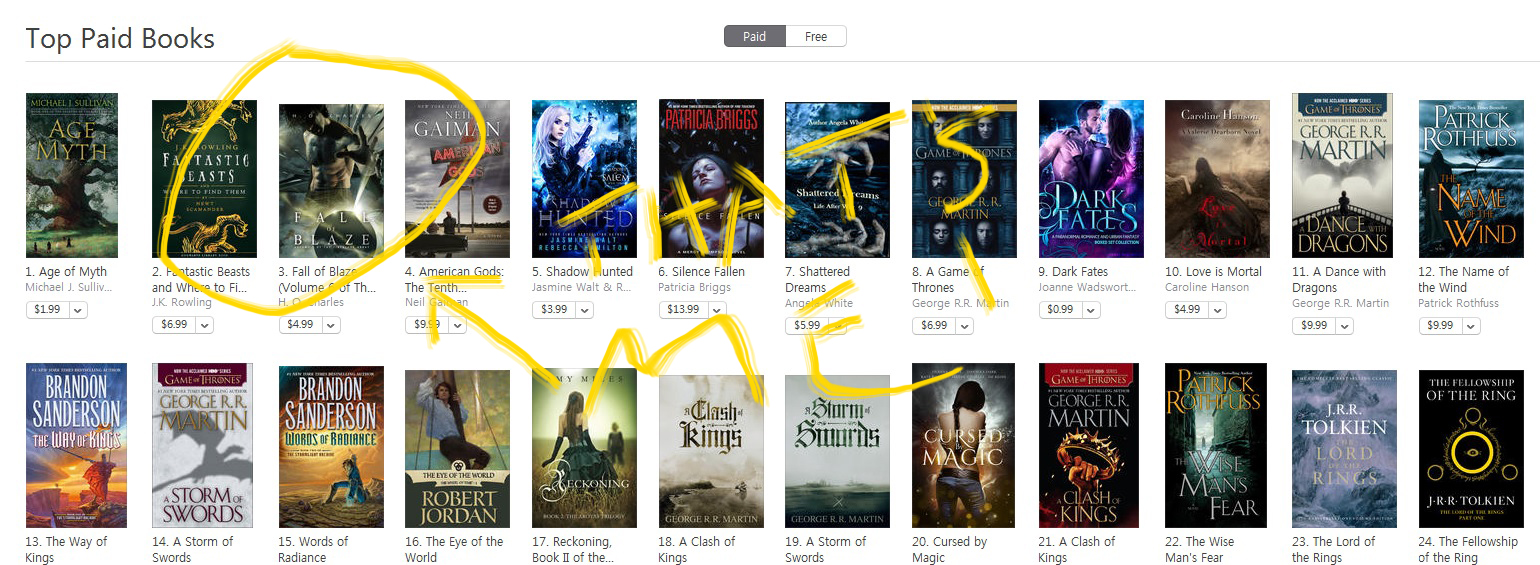Expand the A Game of Thrones price dropdown arrow
The width and height of the screenshot is (1540, 565).
coord(964,325)
